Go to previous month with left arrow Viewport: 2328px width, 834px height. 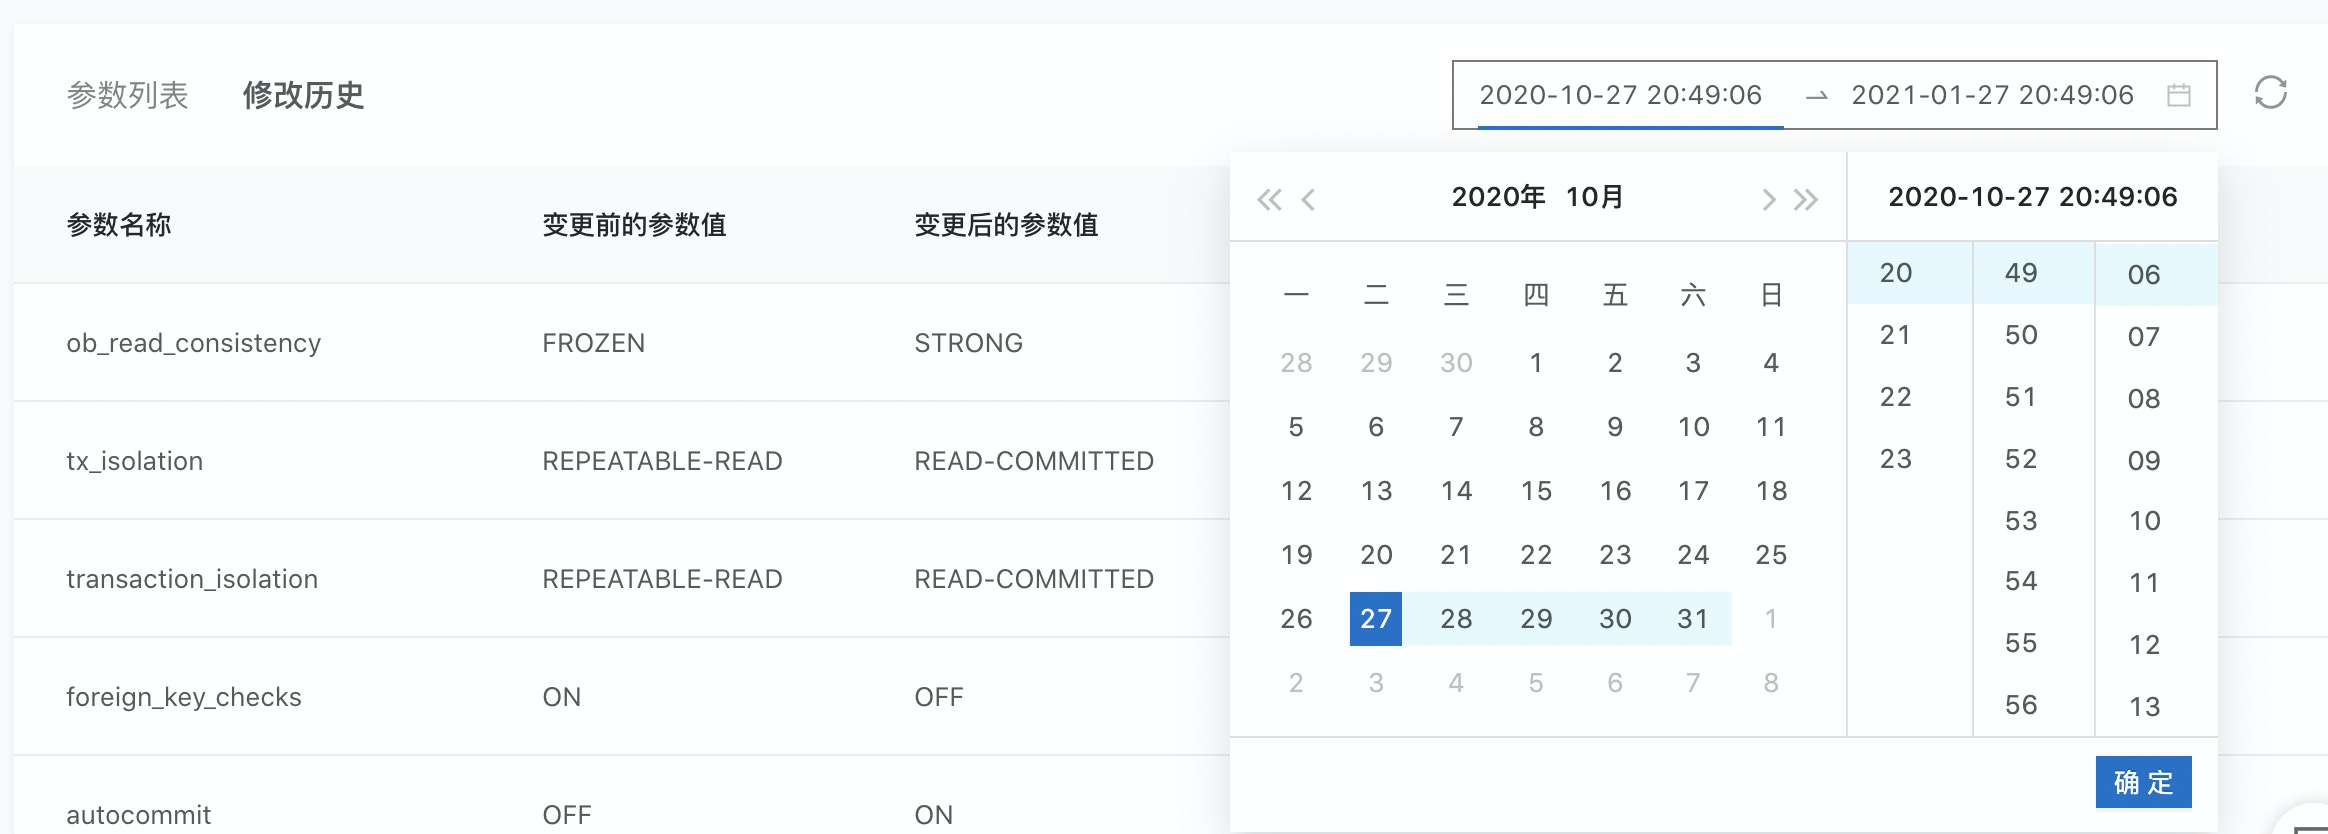click(1308, 200)
